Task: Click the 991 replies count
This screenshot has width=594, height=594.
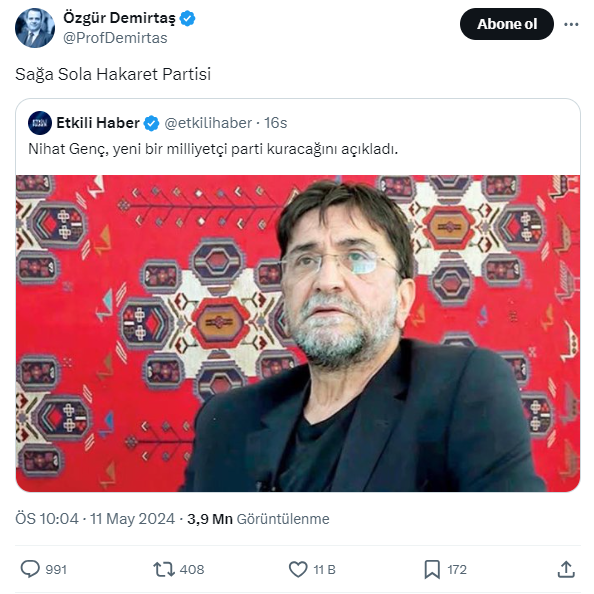Action: [56, 569]
